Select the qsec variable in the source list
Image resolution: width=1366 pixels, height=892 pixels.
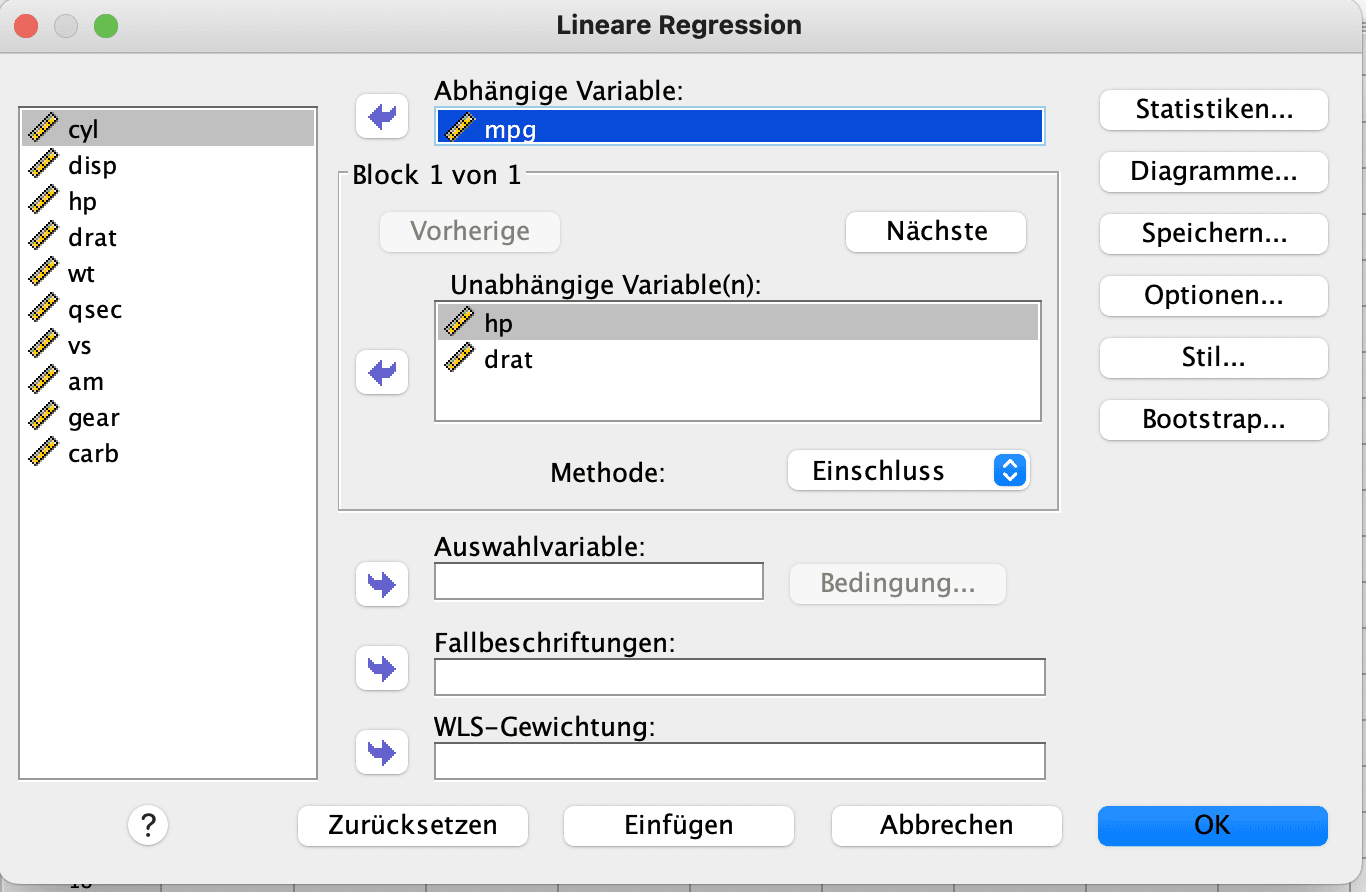click(x=95, y=310)
